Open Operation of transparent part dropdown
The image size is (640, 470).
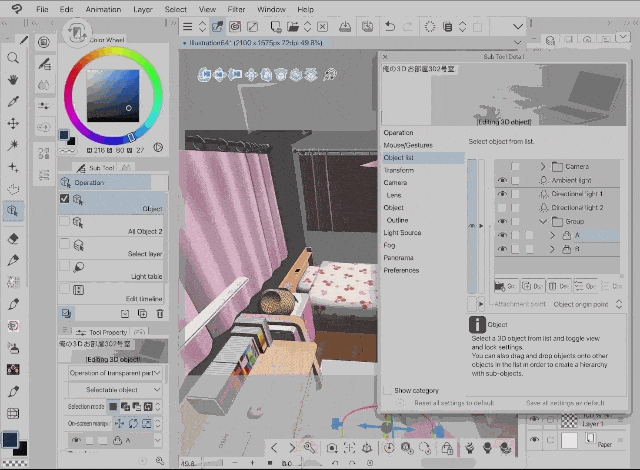click(x=115, y=373)
